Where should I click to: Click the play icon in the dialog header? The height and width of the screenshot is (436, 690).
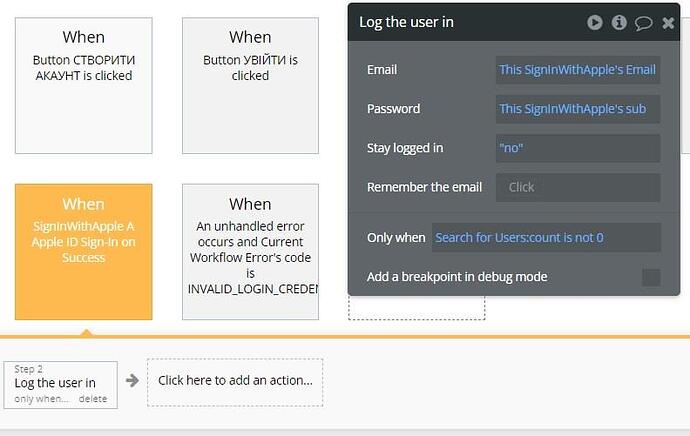click(x=595, y=22)
